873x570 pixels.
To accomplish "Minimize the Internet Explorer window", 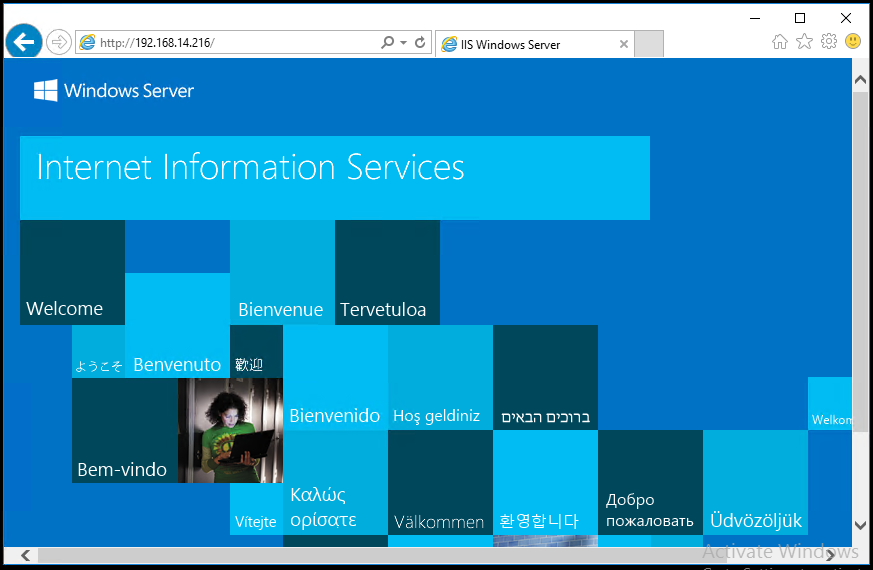I will (x=755, y=18).
